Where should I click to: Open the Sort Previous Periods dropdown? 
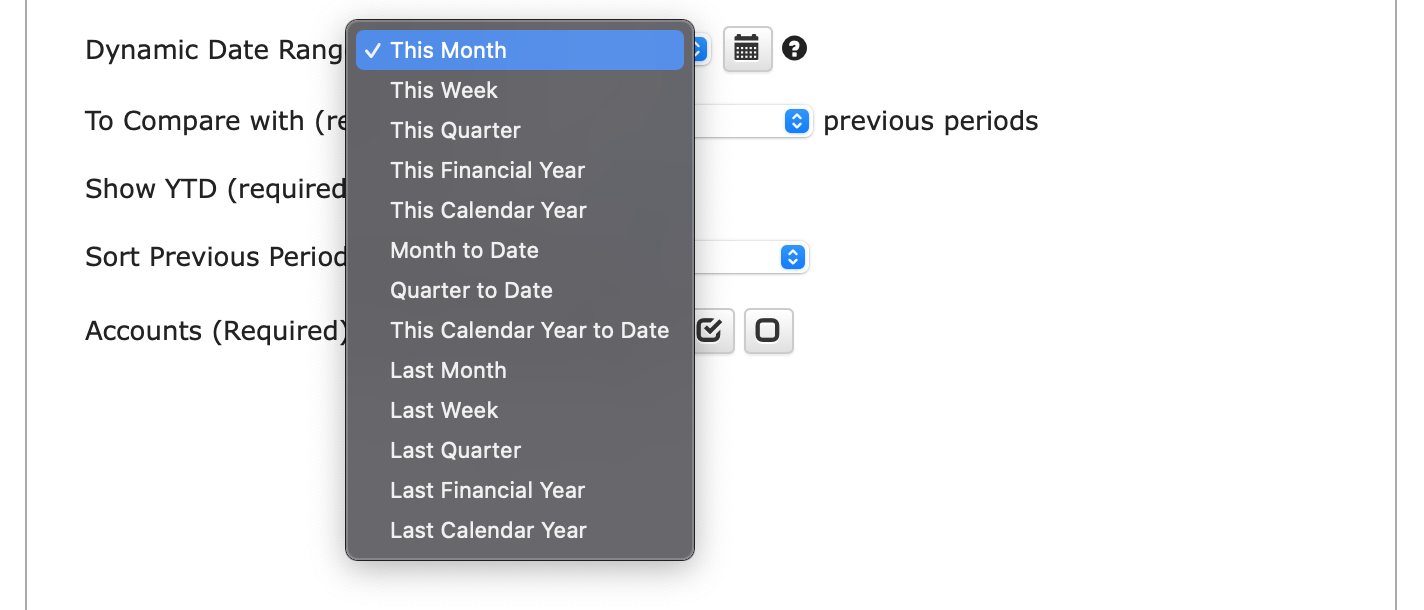[792, 257]
